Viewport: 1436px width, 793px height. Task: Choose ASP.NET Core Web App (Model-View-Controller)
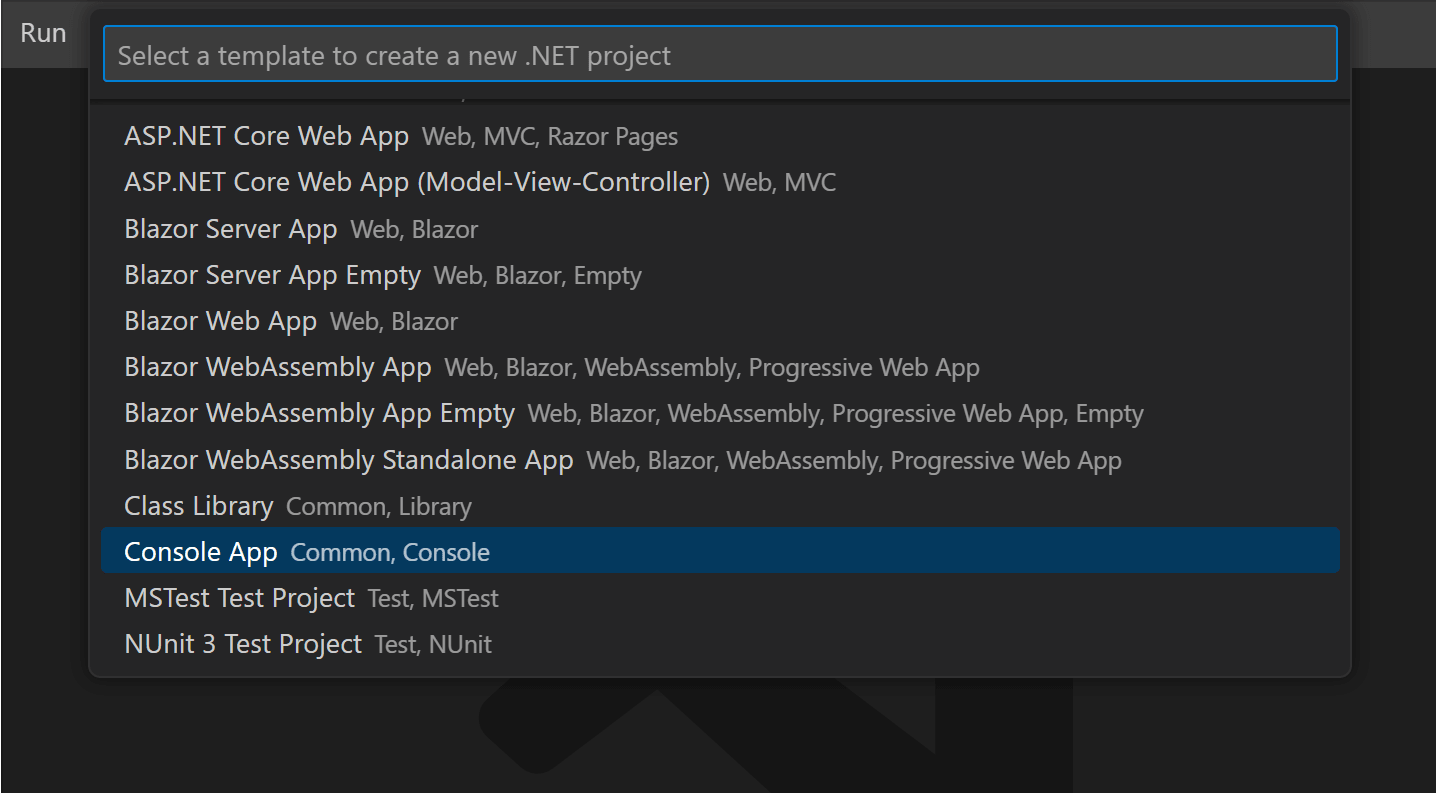720,182
